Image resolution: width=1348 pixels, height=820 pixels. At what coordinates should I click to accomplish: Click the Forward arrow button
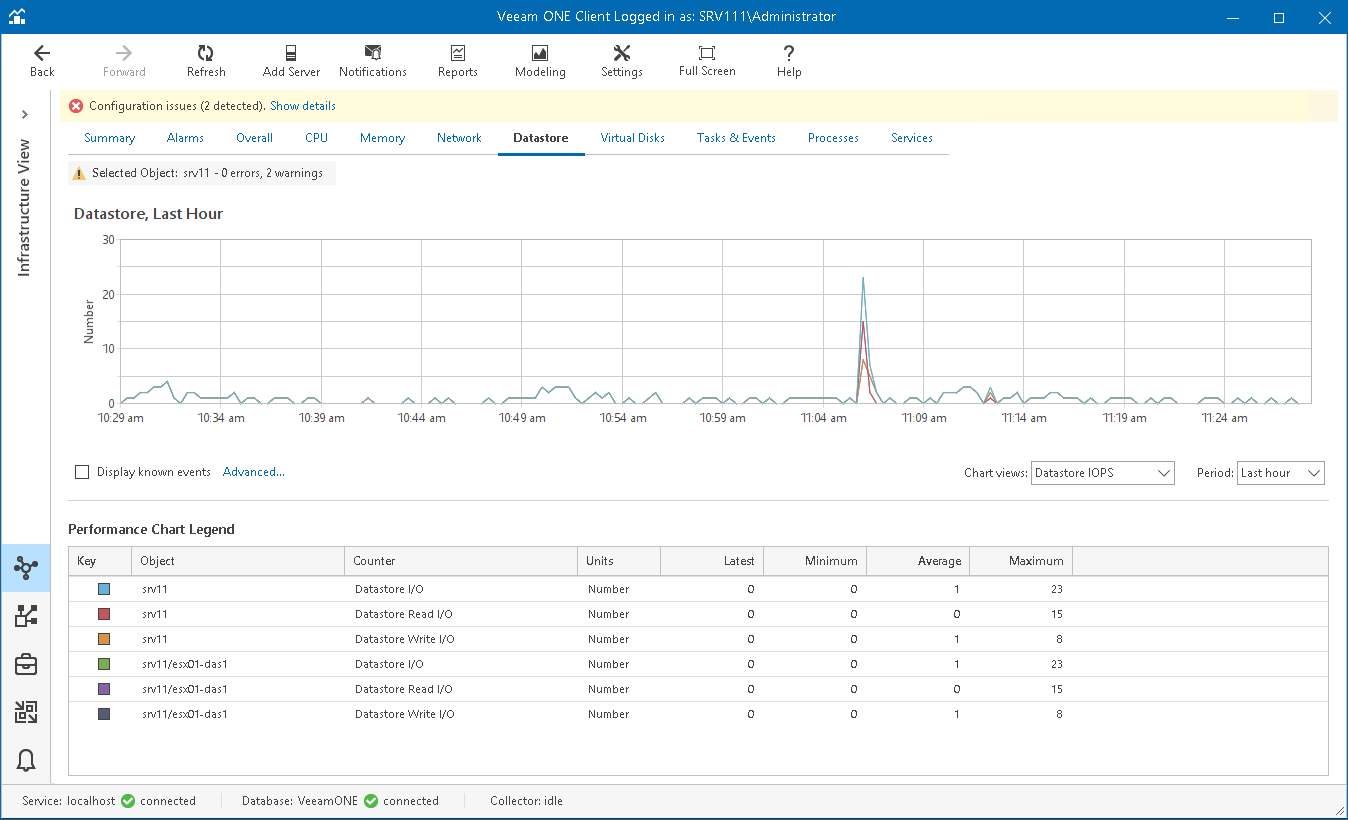click(124, 61)
